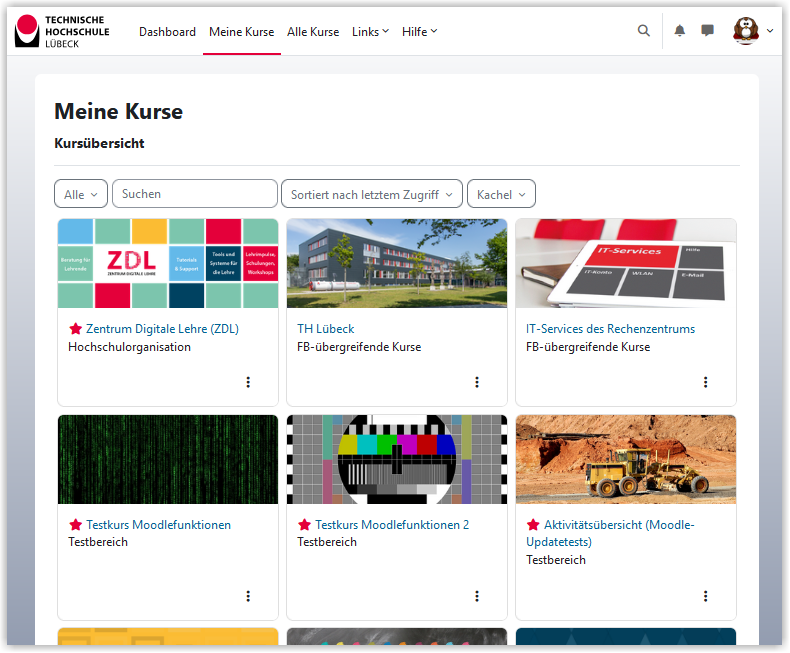Open the search magnifier icon
Screen dimensions: 790x653
coord(643,31)
